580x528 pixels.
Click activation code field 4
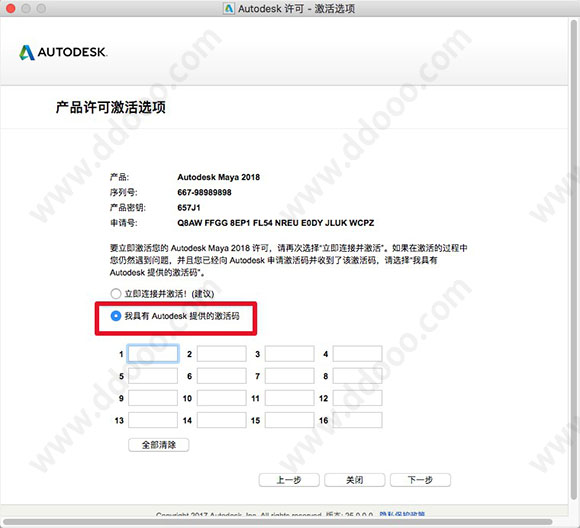coord(357,354)
